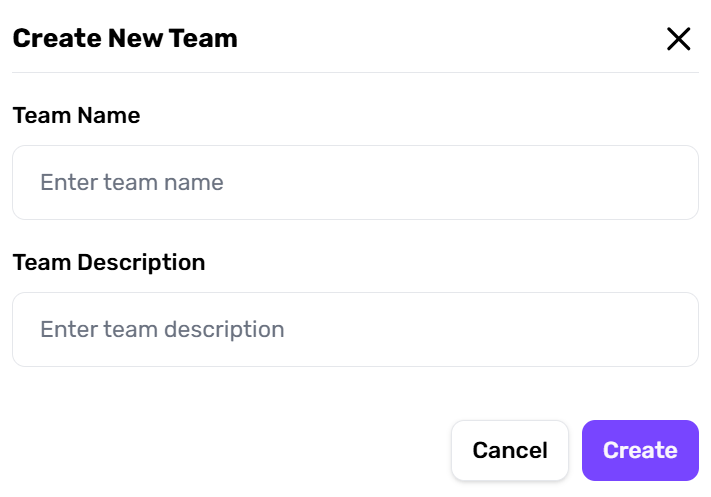The height and width of the screenshot is (497, 711).
Task: Select the text box under Team Description
Action: coord(355,329)
